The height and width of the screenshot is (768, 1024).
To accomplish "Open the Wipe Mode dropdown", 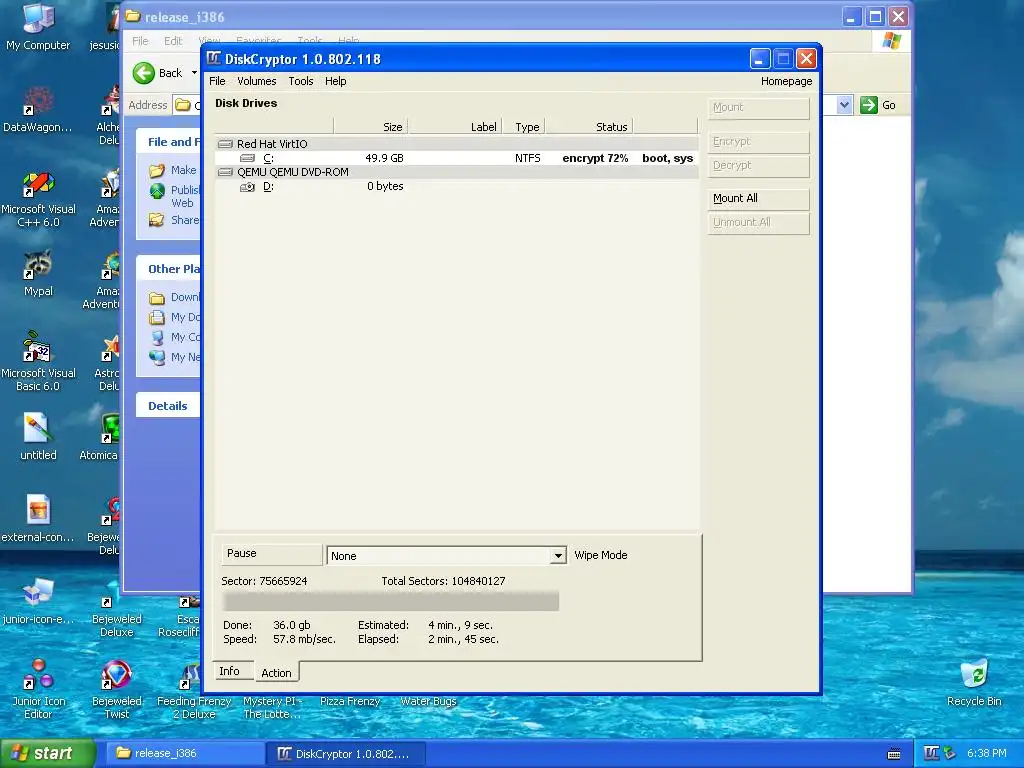I will [558, 556].
